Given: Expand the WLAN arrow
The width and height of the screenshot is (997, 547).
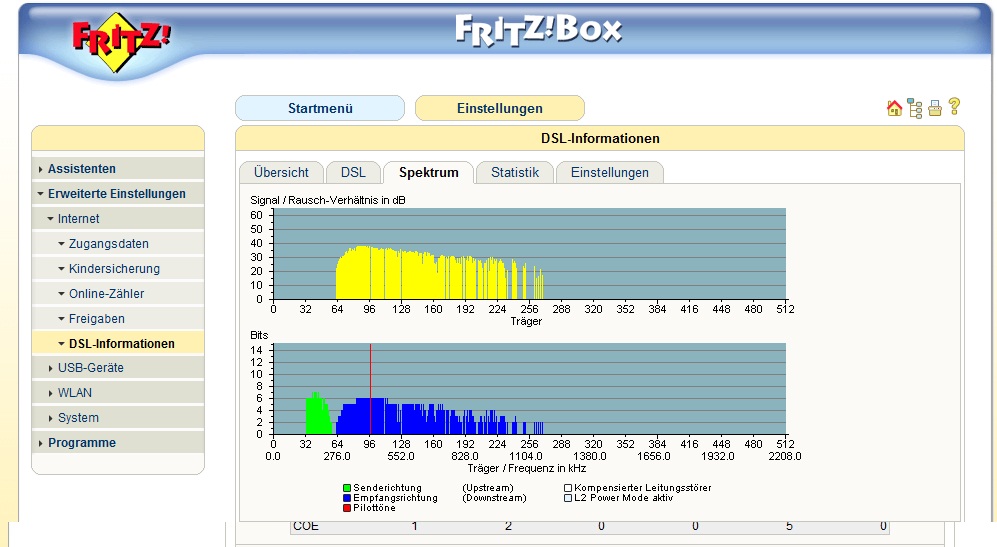Looking at the screenshot, I should tap(50, 393).
